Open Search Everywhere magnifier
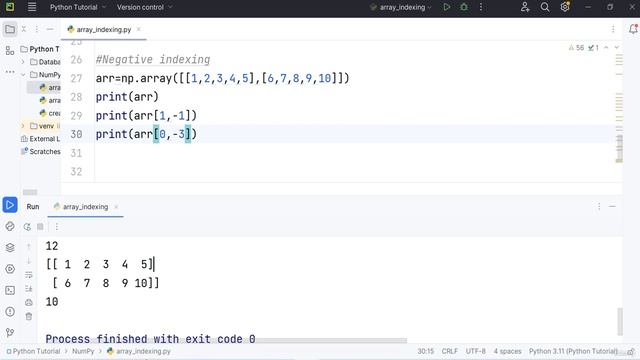The height and width of the screenshot is (360, 640). pyautogui.click(x=545, y=7)
